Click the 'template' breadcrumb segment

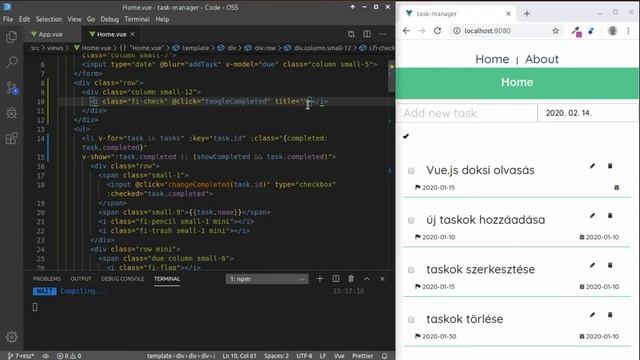(x=191, y=48)
